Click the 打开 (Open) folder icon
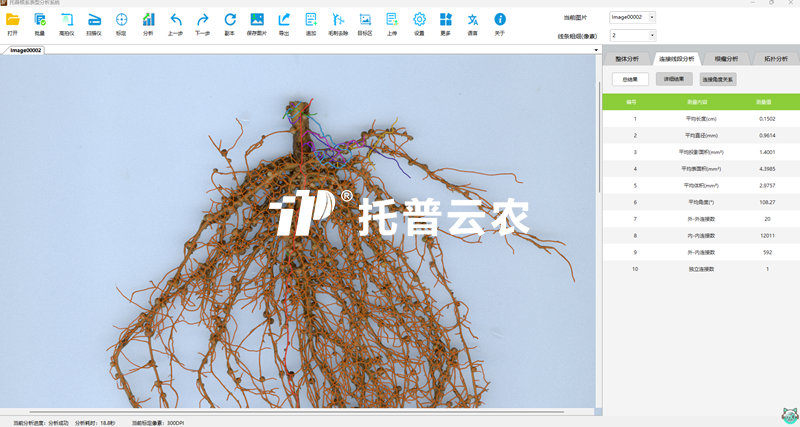Viewport: 800px width, 427px height. [13, 20]
